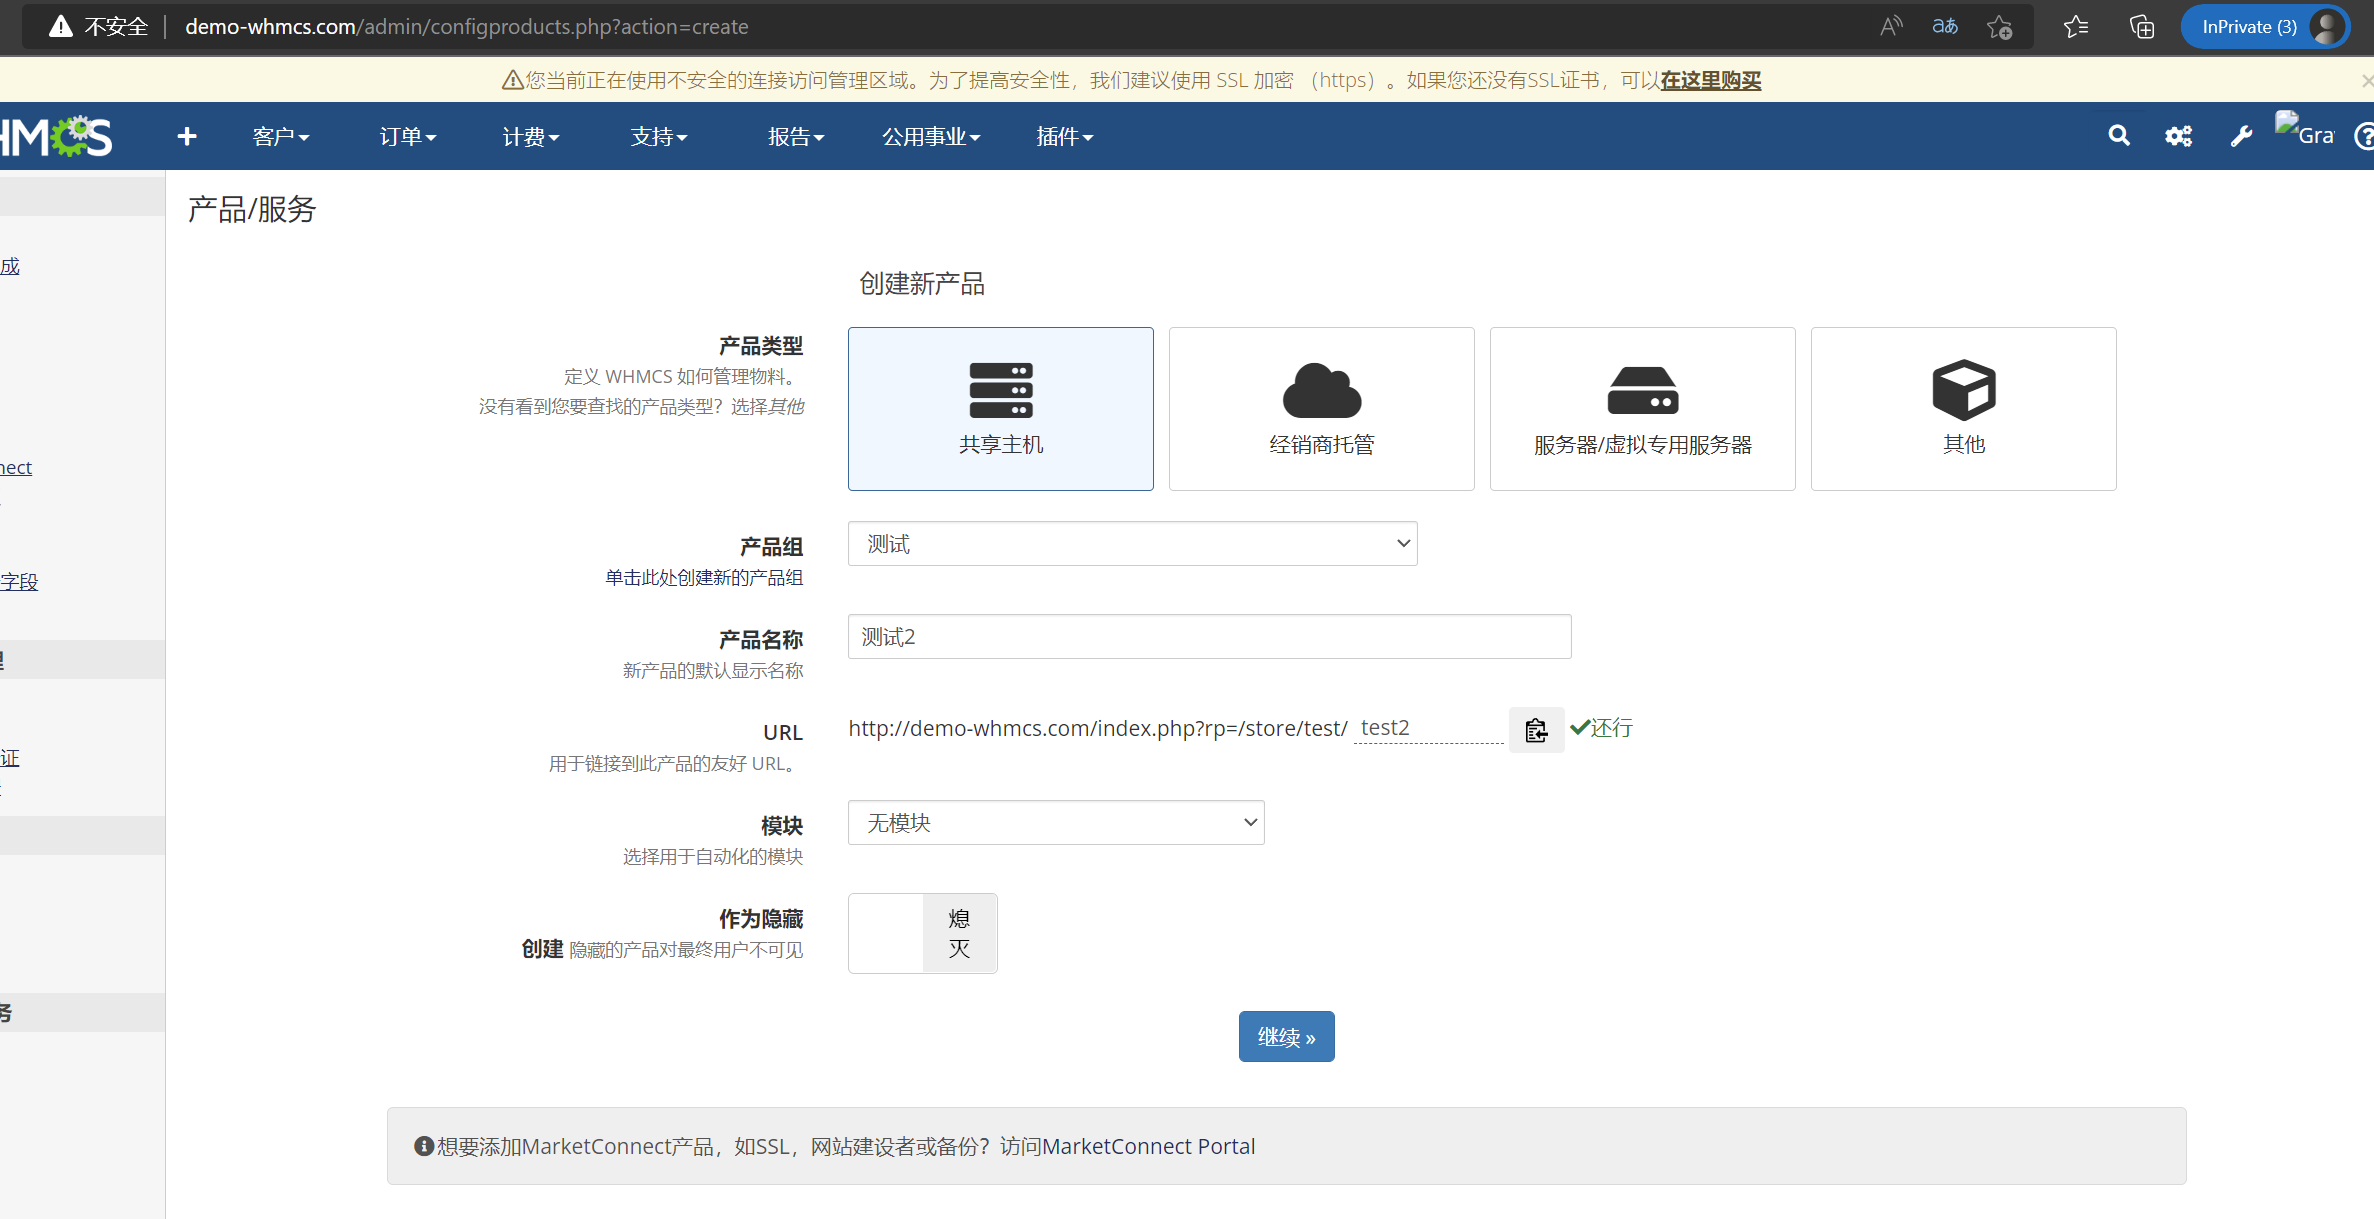2374x1219 pixels.
Task: Open the 订单 menu
Action: tap(406, 137)
